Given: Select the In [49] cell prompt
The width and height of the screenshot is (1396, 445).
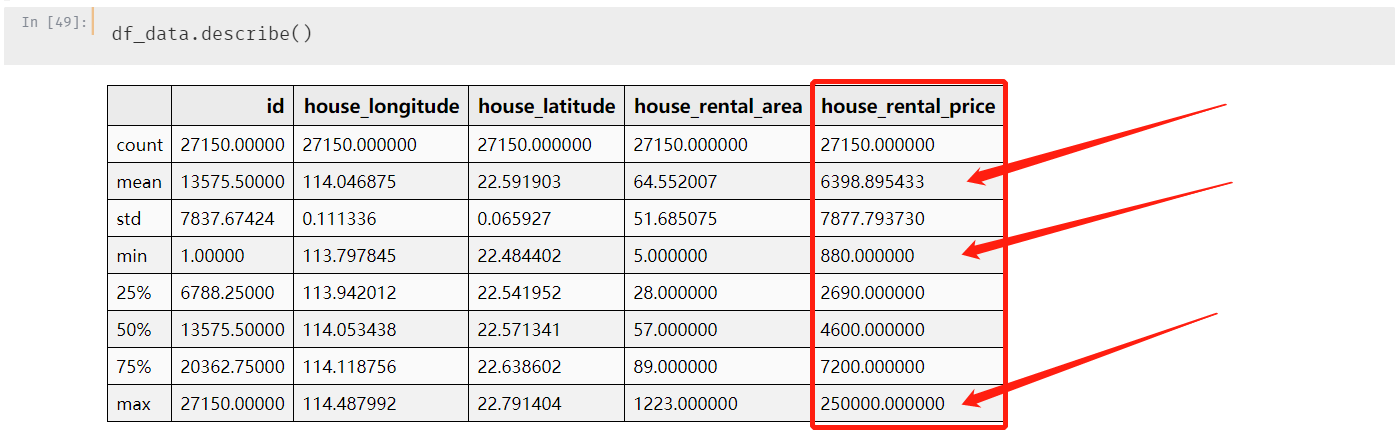Looking at the screenshot, I should coord(54,22).
